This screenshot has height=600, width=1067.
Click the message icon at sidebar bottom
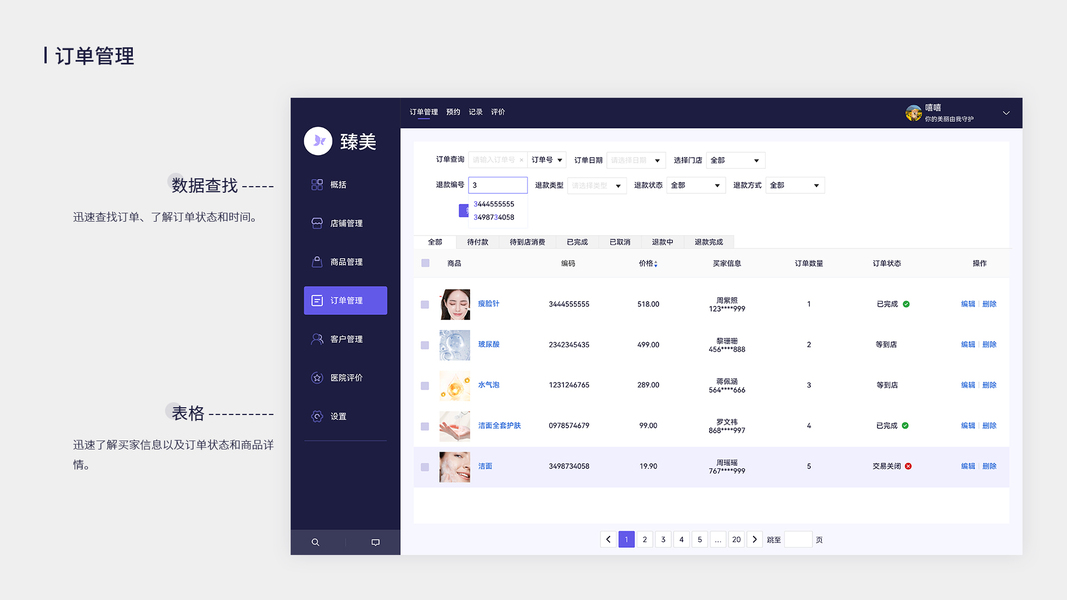(375, 542)
